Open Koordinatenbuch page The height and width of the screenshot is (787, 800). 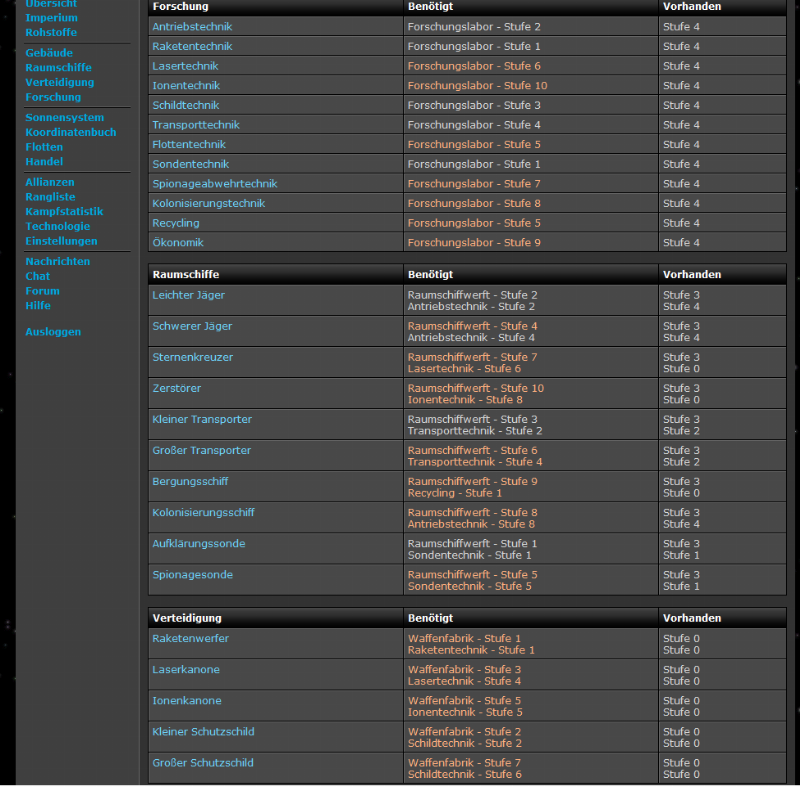pos(70,132)
